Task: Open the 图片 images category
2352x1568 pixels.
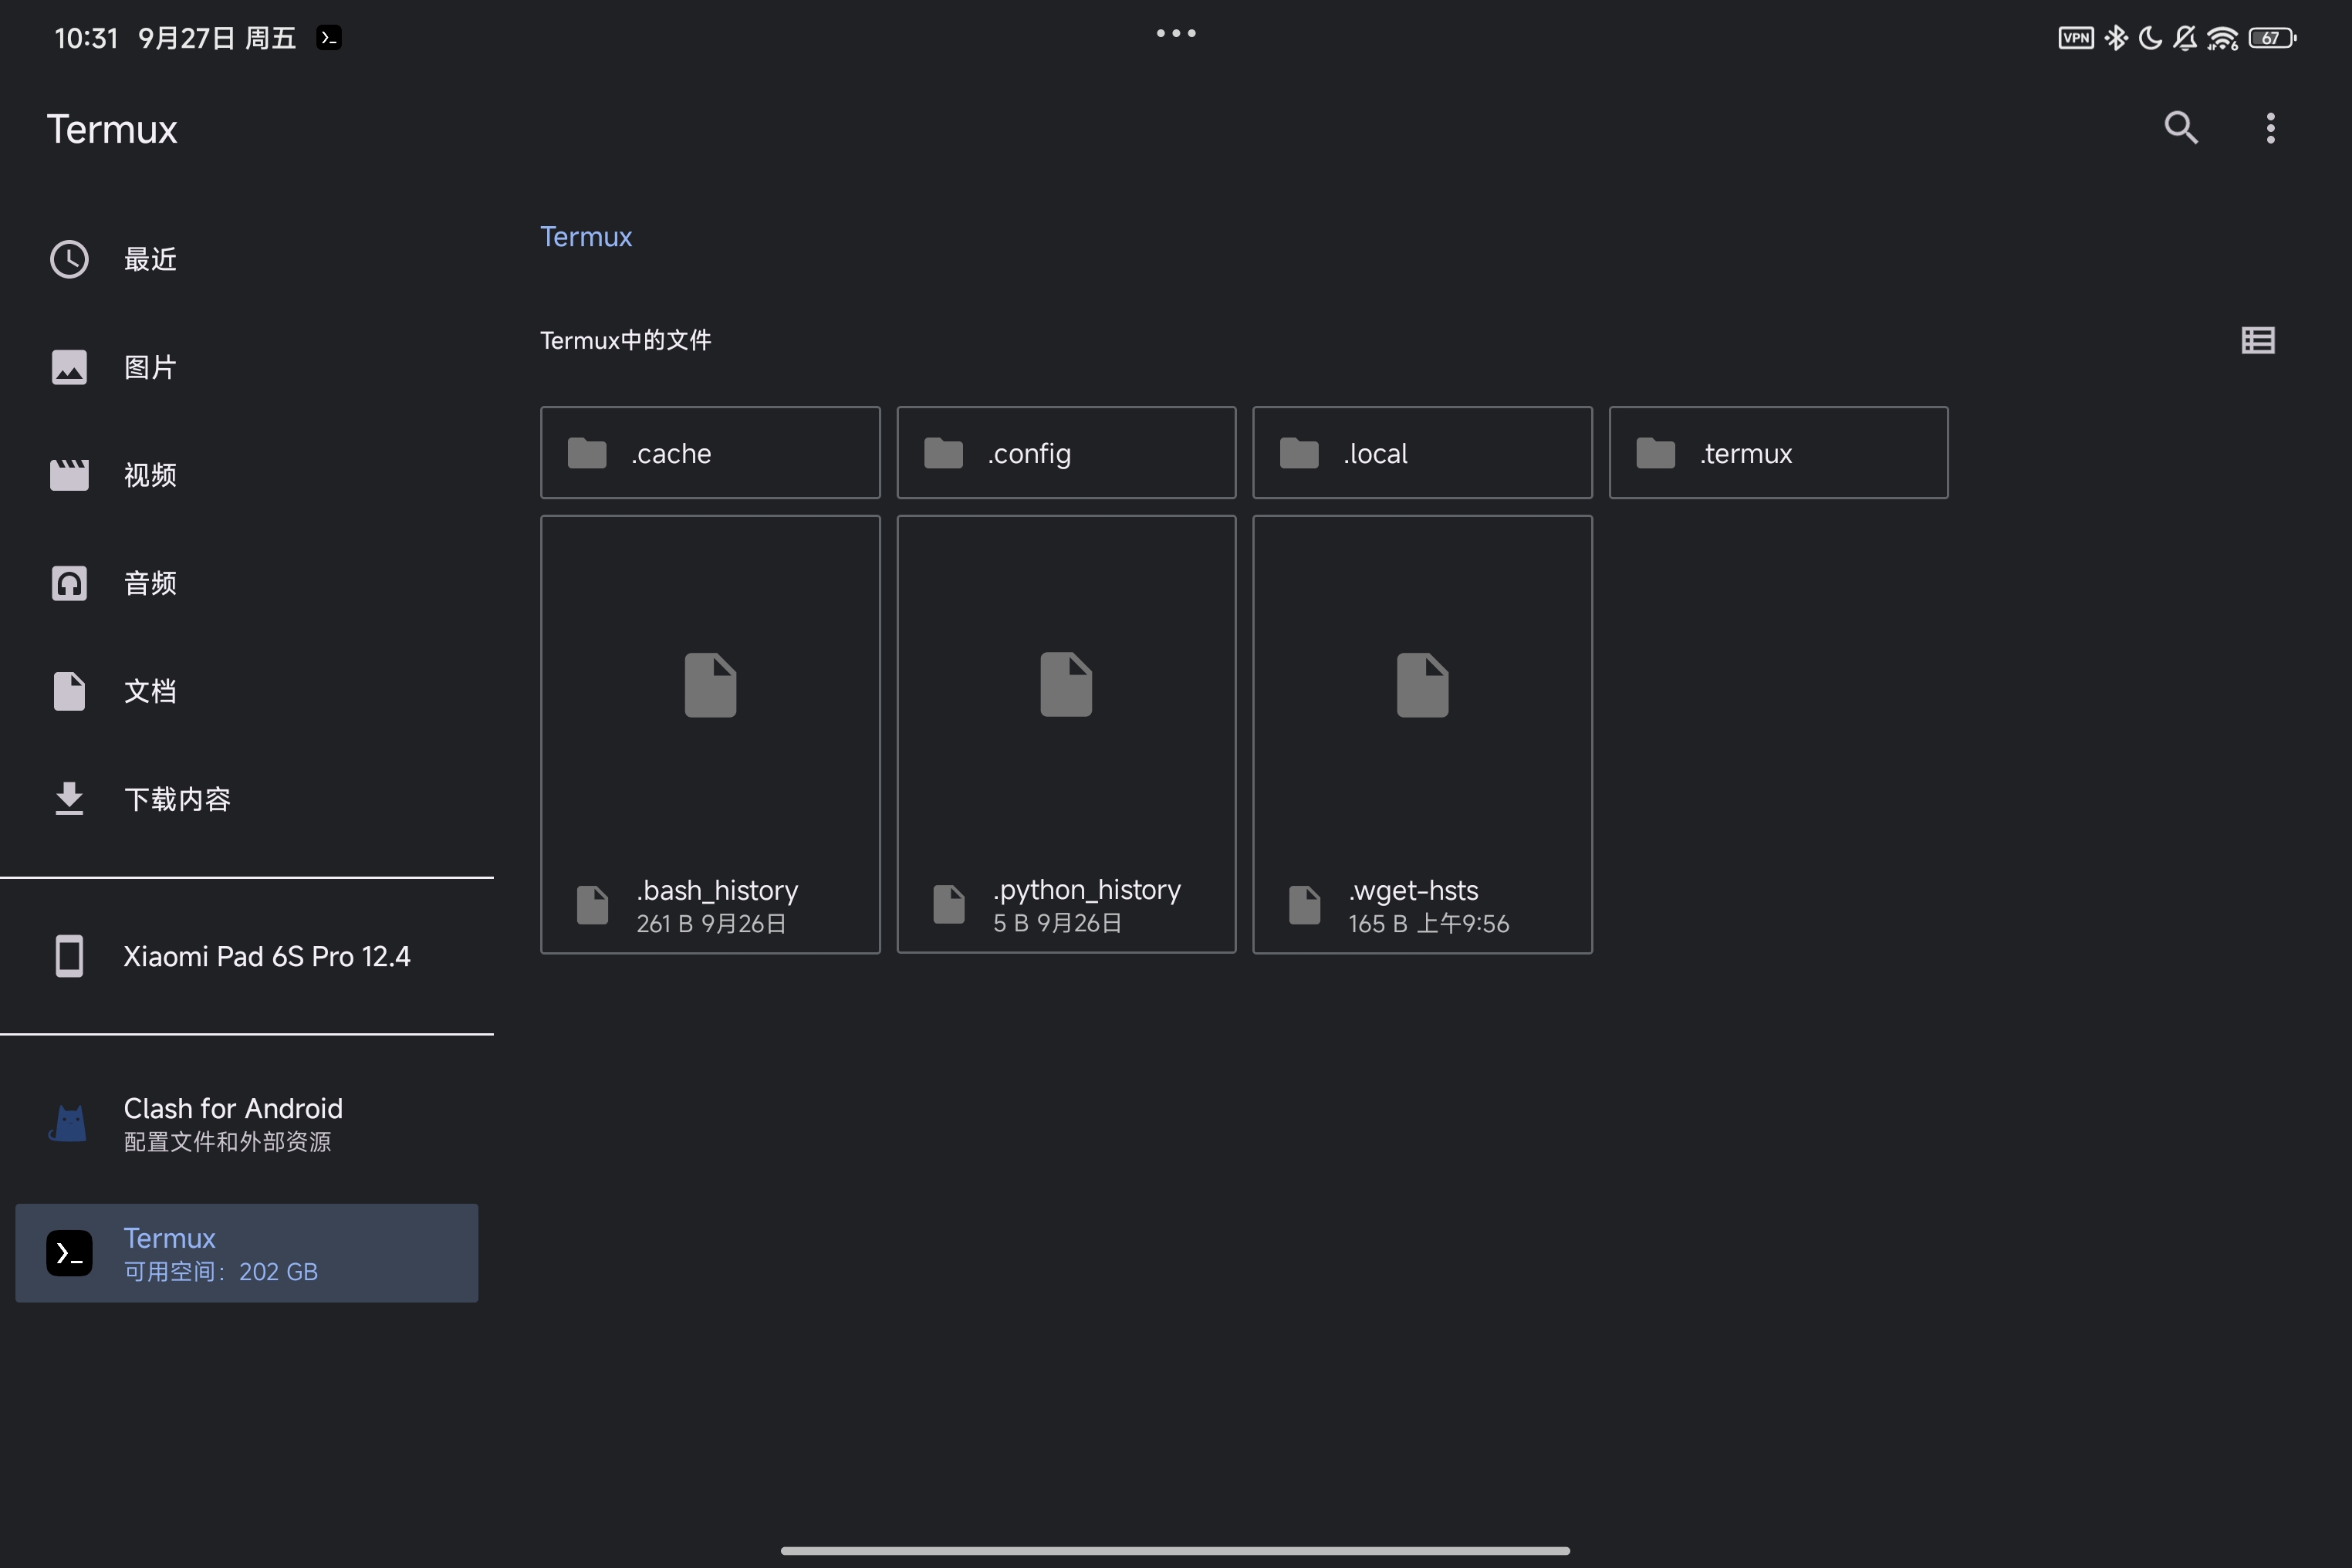Action: (x=247, y=367)
